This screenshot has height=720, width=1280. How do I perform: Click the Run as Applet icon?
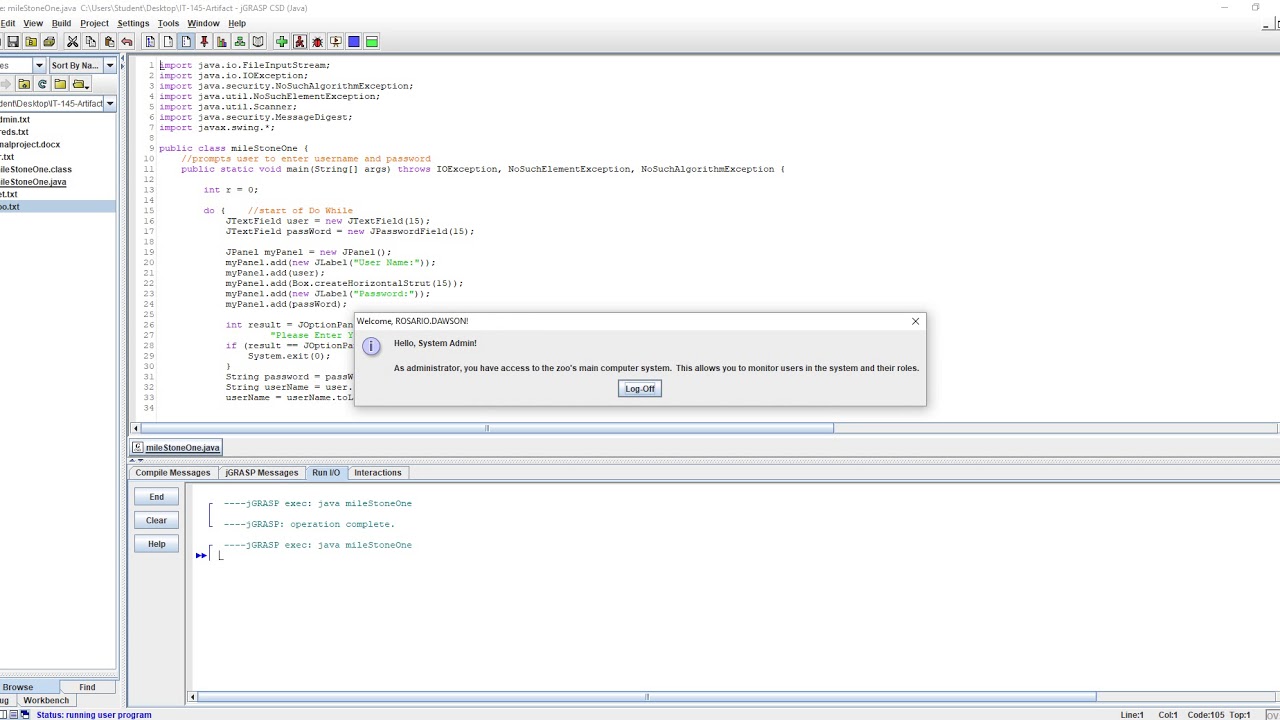[x=336, y=42]
